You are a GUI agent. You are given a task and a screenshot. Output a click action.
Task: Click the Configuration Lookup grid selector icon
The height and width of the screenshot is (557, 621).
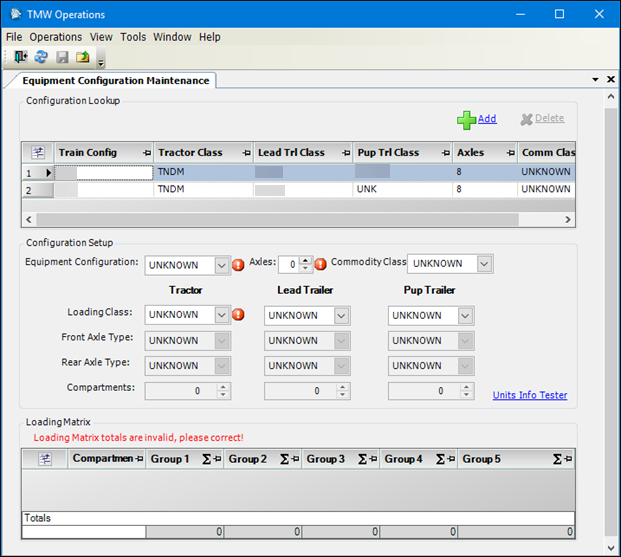tap(38, 153)
